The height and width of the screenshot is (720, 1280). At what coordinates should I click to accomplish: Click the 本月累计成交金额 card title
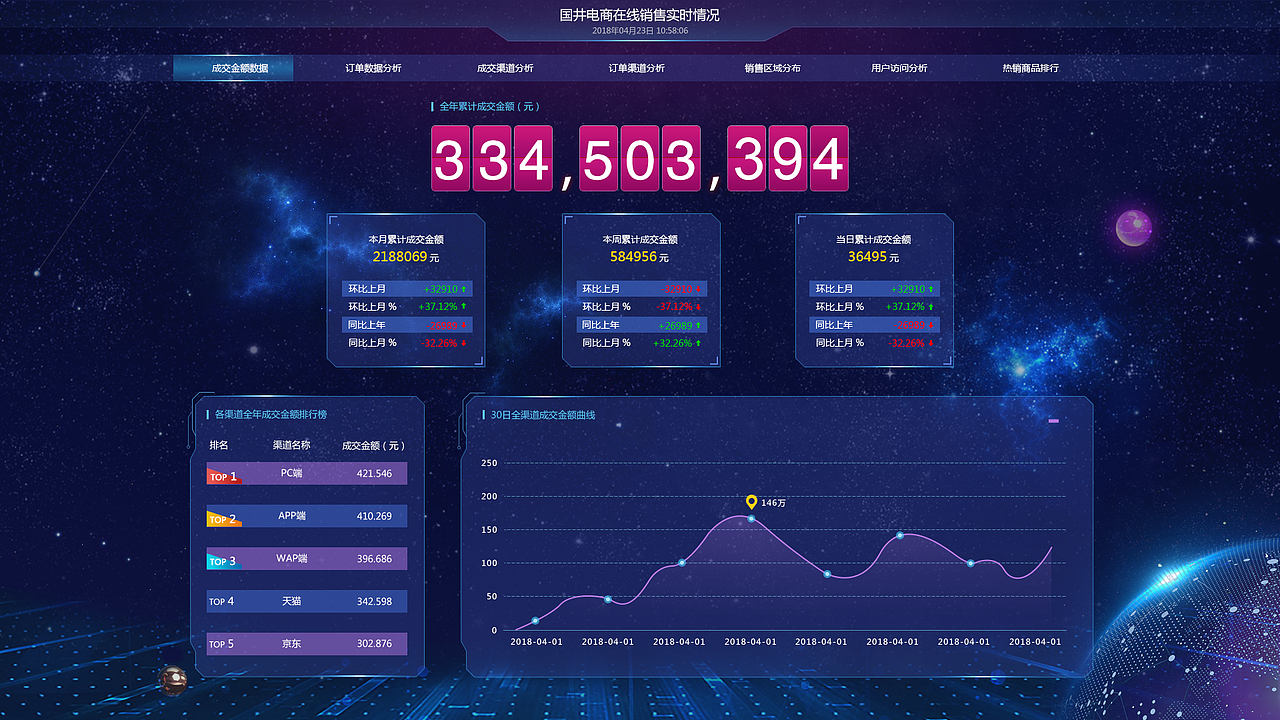click(x=406, y=240)
